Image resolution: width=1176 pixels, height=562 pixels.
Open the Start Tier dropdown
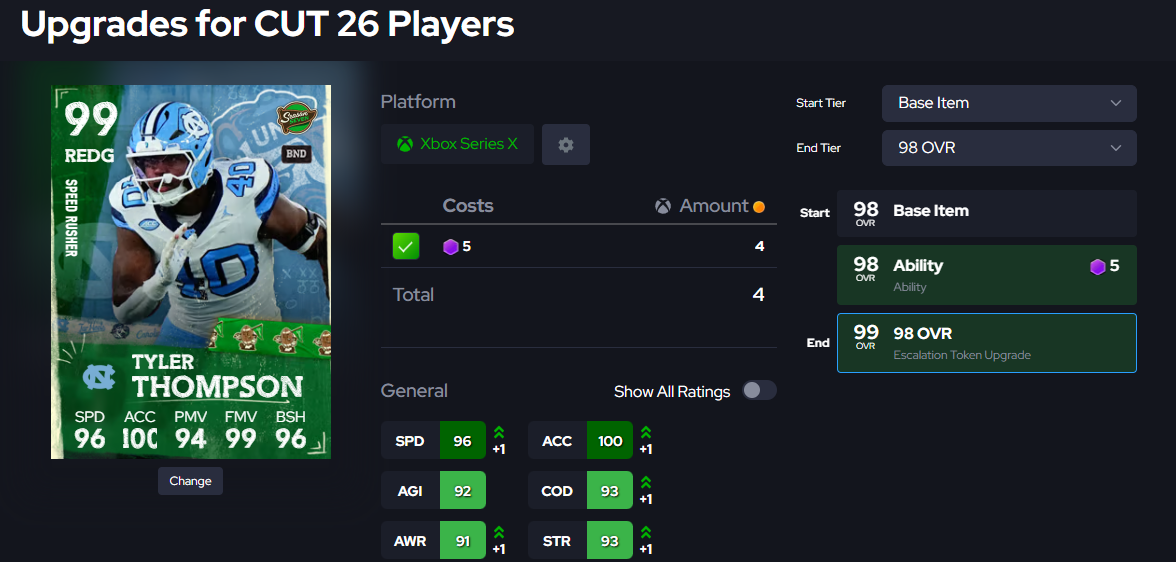click(x=1009, y=103)
